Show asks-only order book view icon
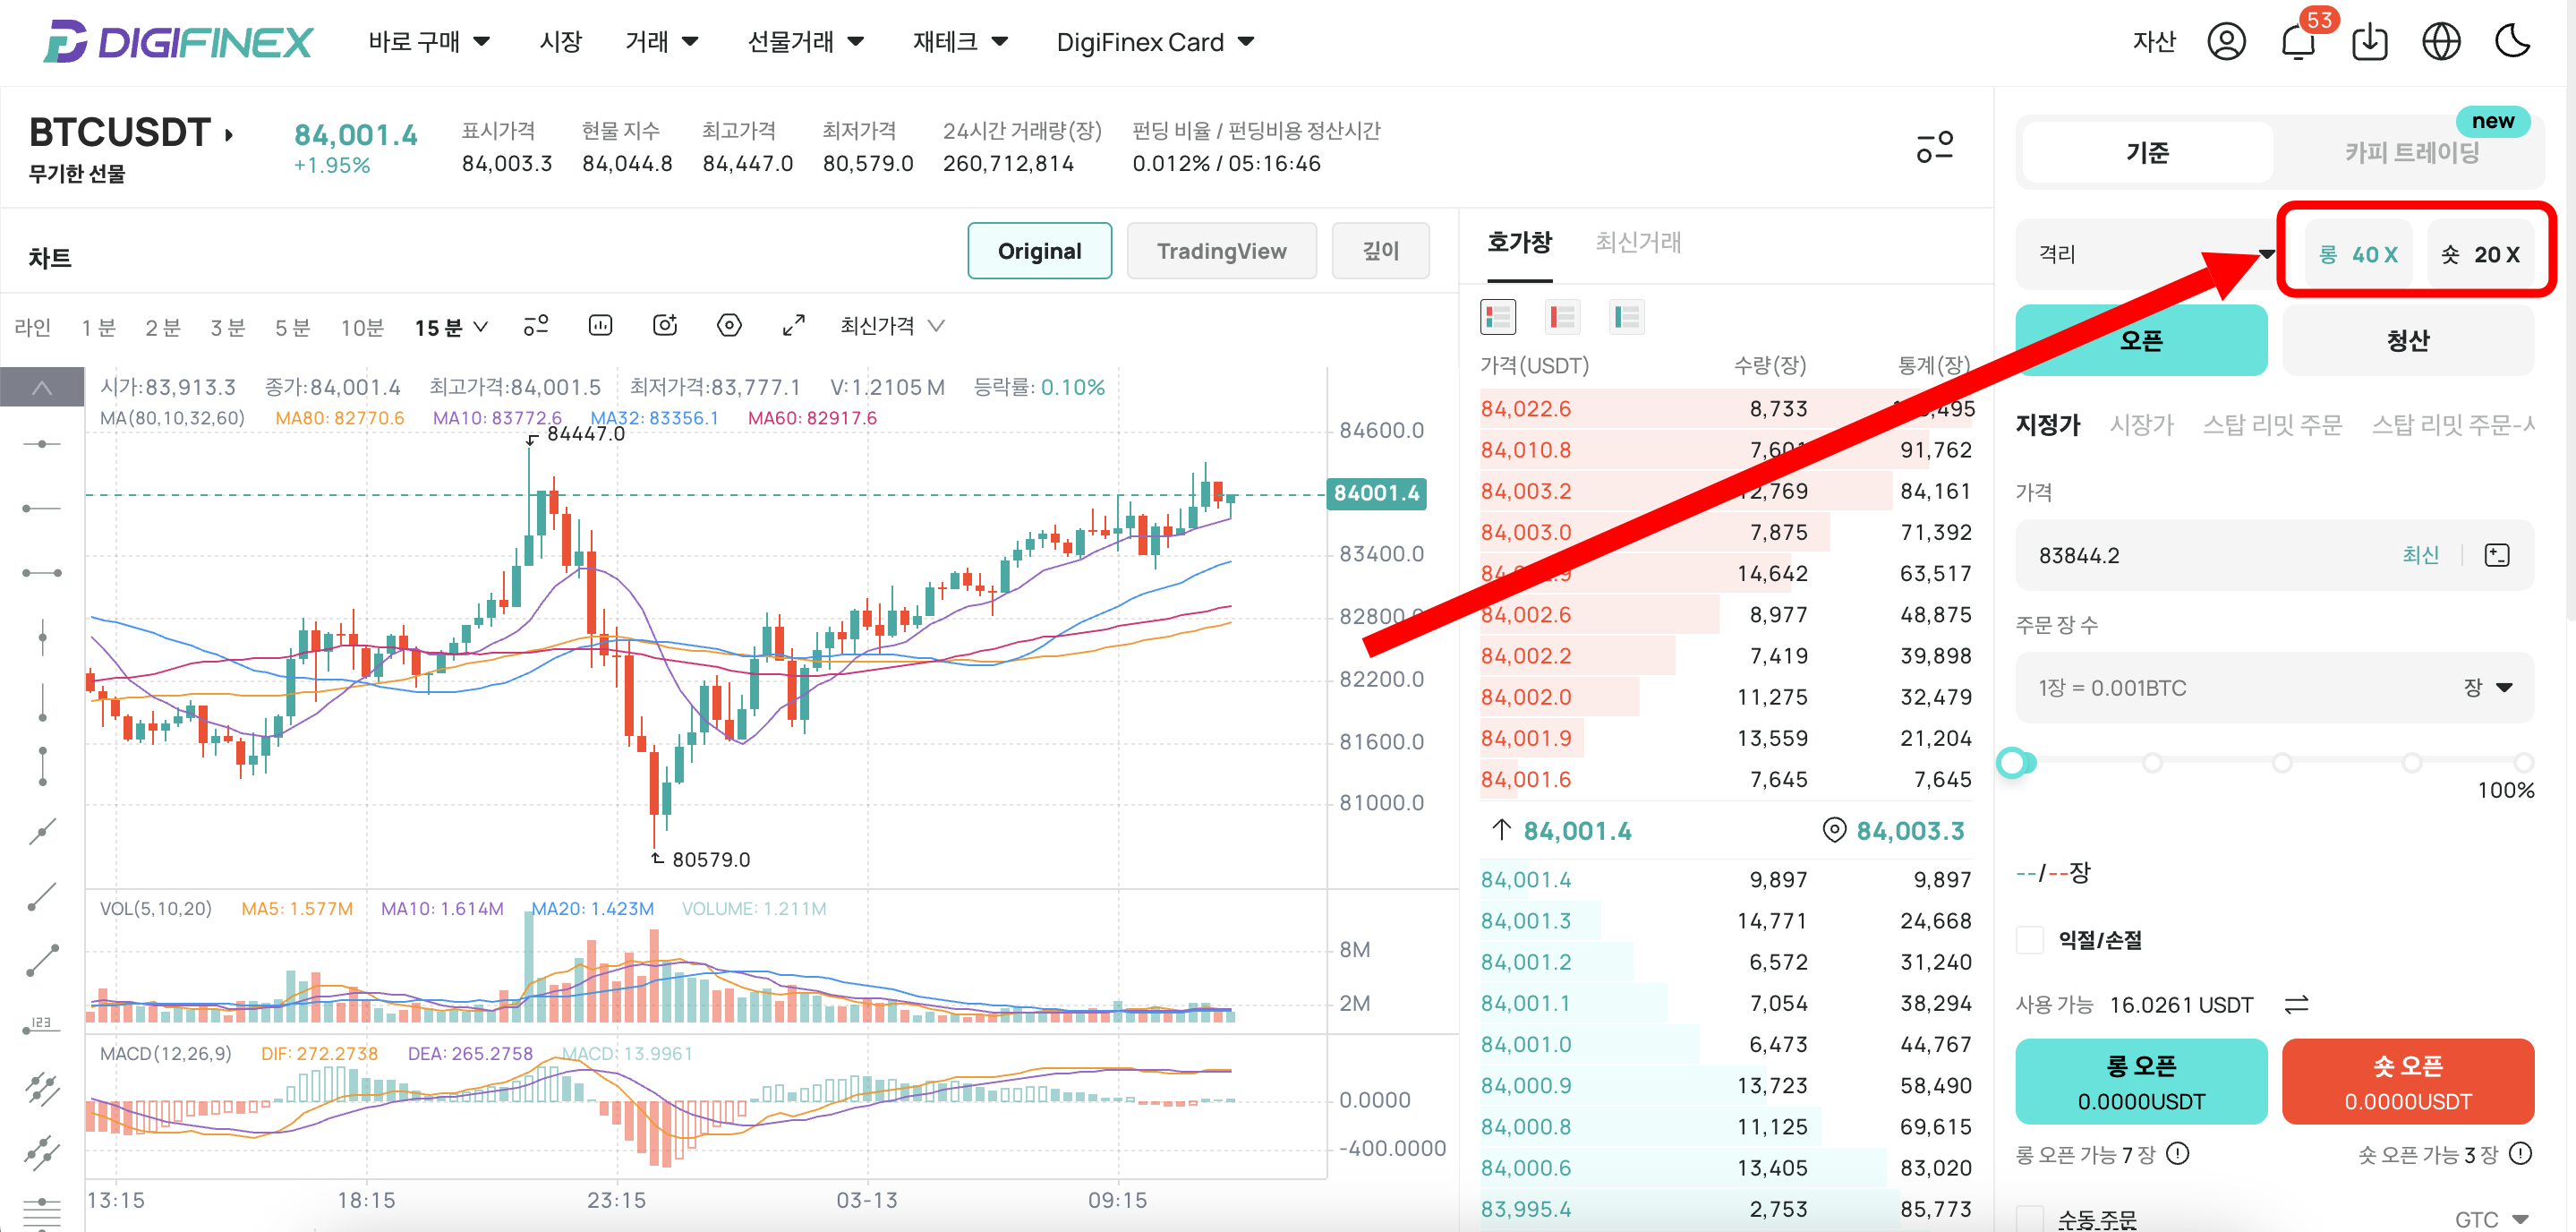Viewport: 2576px width, 1232px height. 1562,318
